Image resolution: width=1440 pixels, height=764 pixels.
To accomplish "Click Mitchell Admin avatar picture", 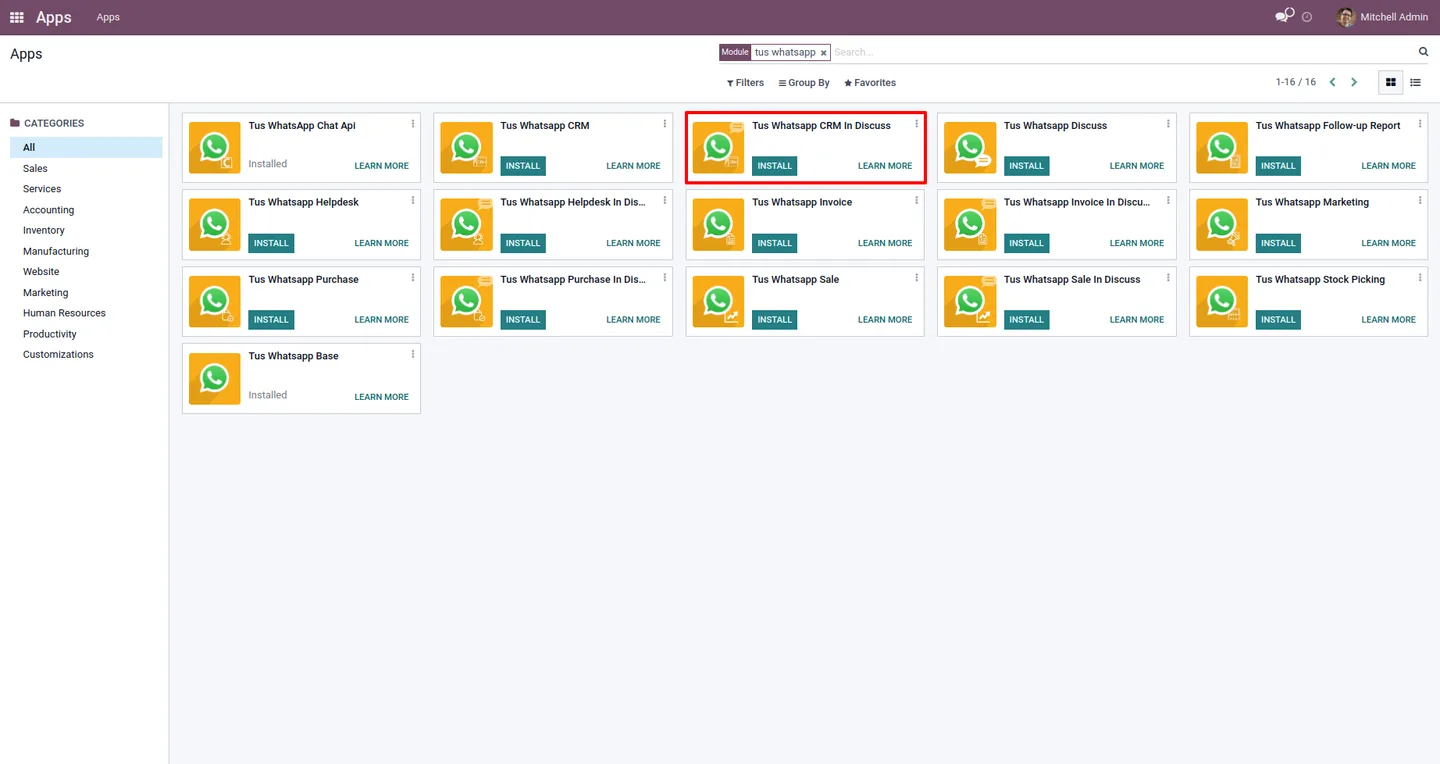I will click(x=1346, y=17).
